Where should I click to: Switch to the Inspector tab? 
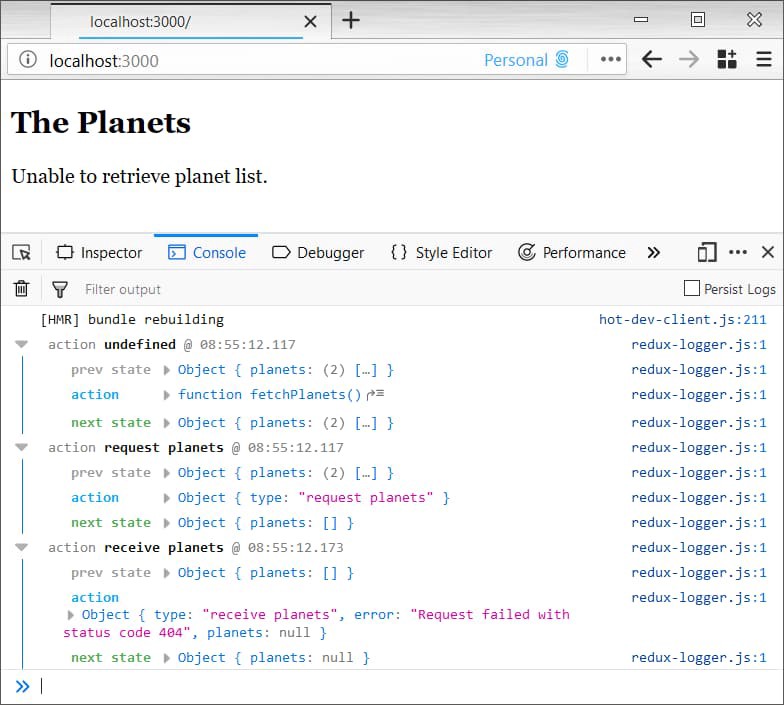[99, 253]
